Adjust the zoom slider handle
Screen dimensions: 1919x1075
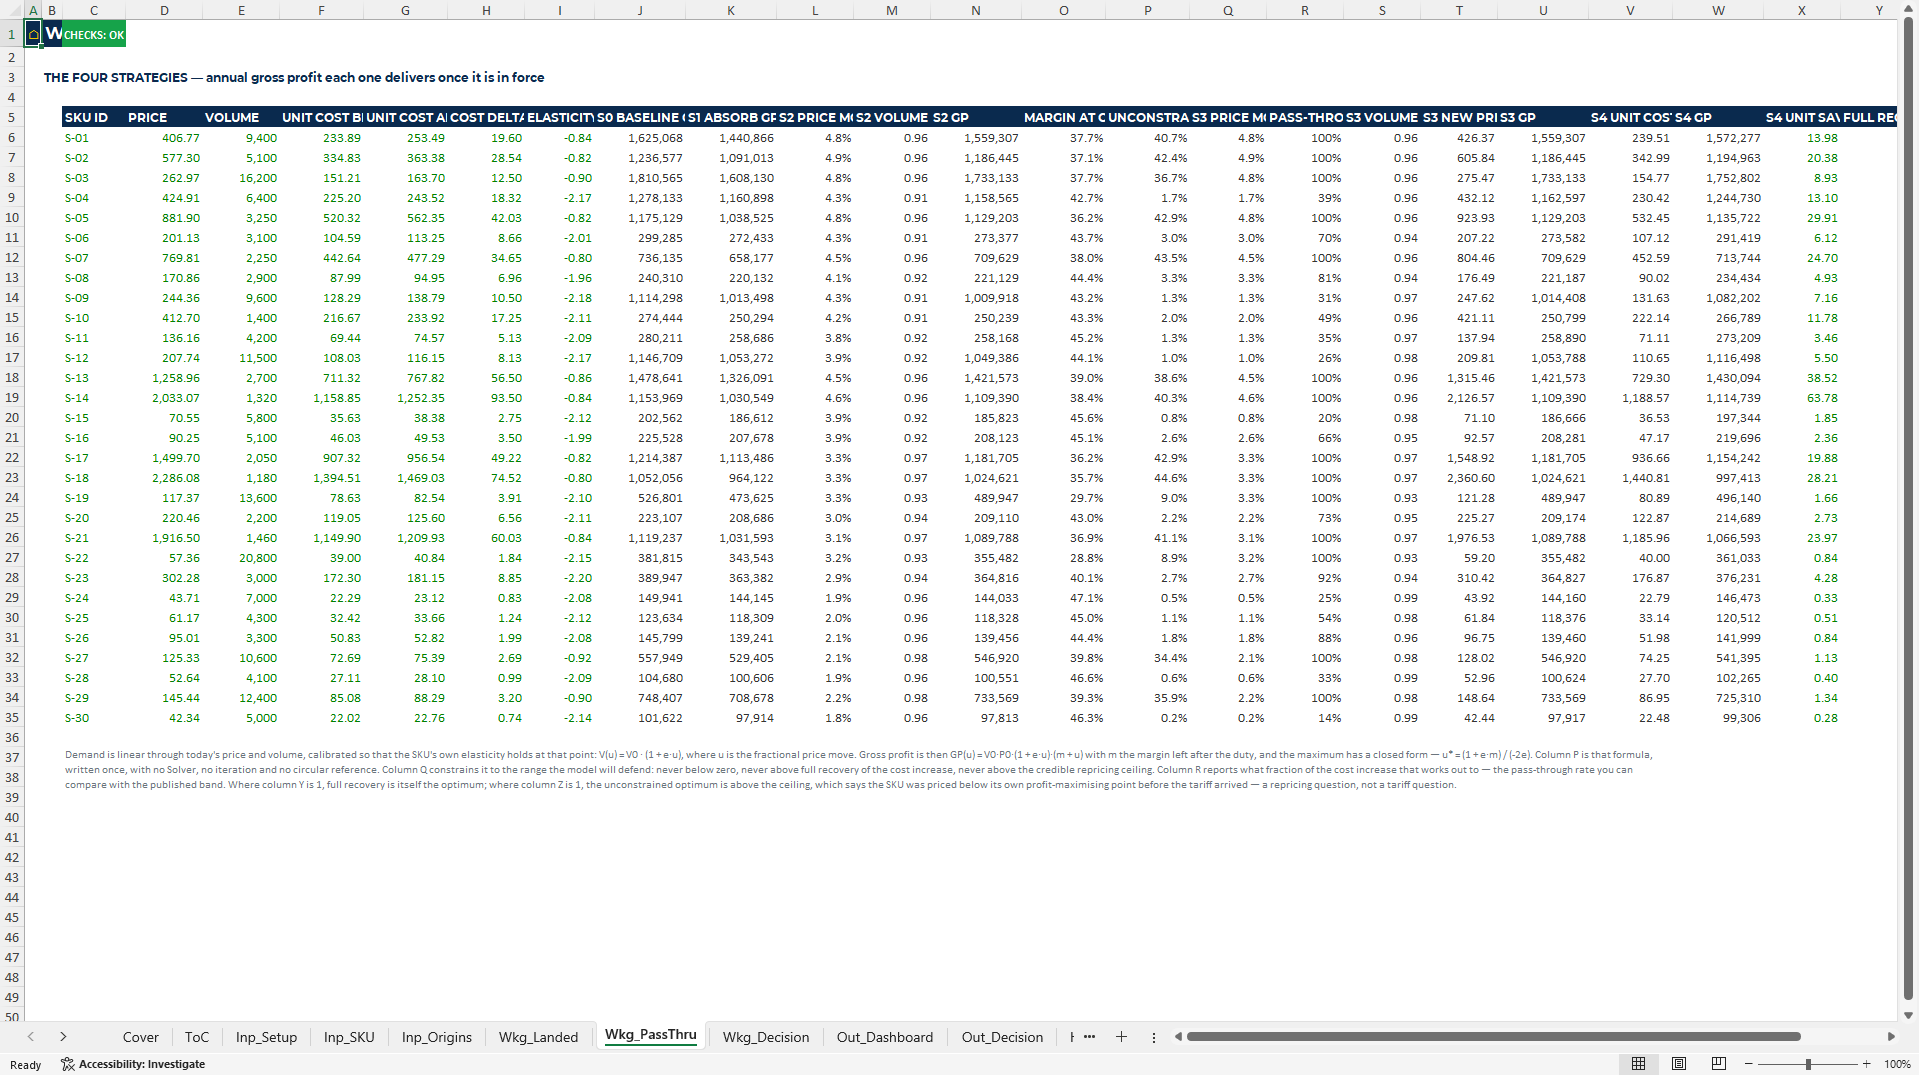[1808, 1064]
